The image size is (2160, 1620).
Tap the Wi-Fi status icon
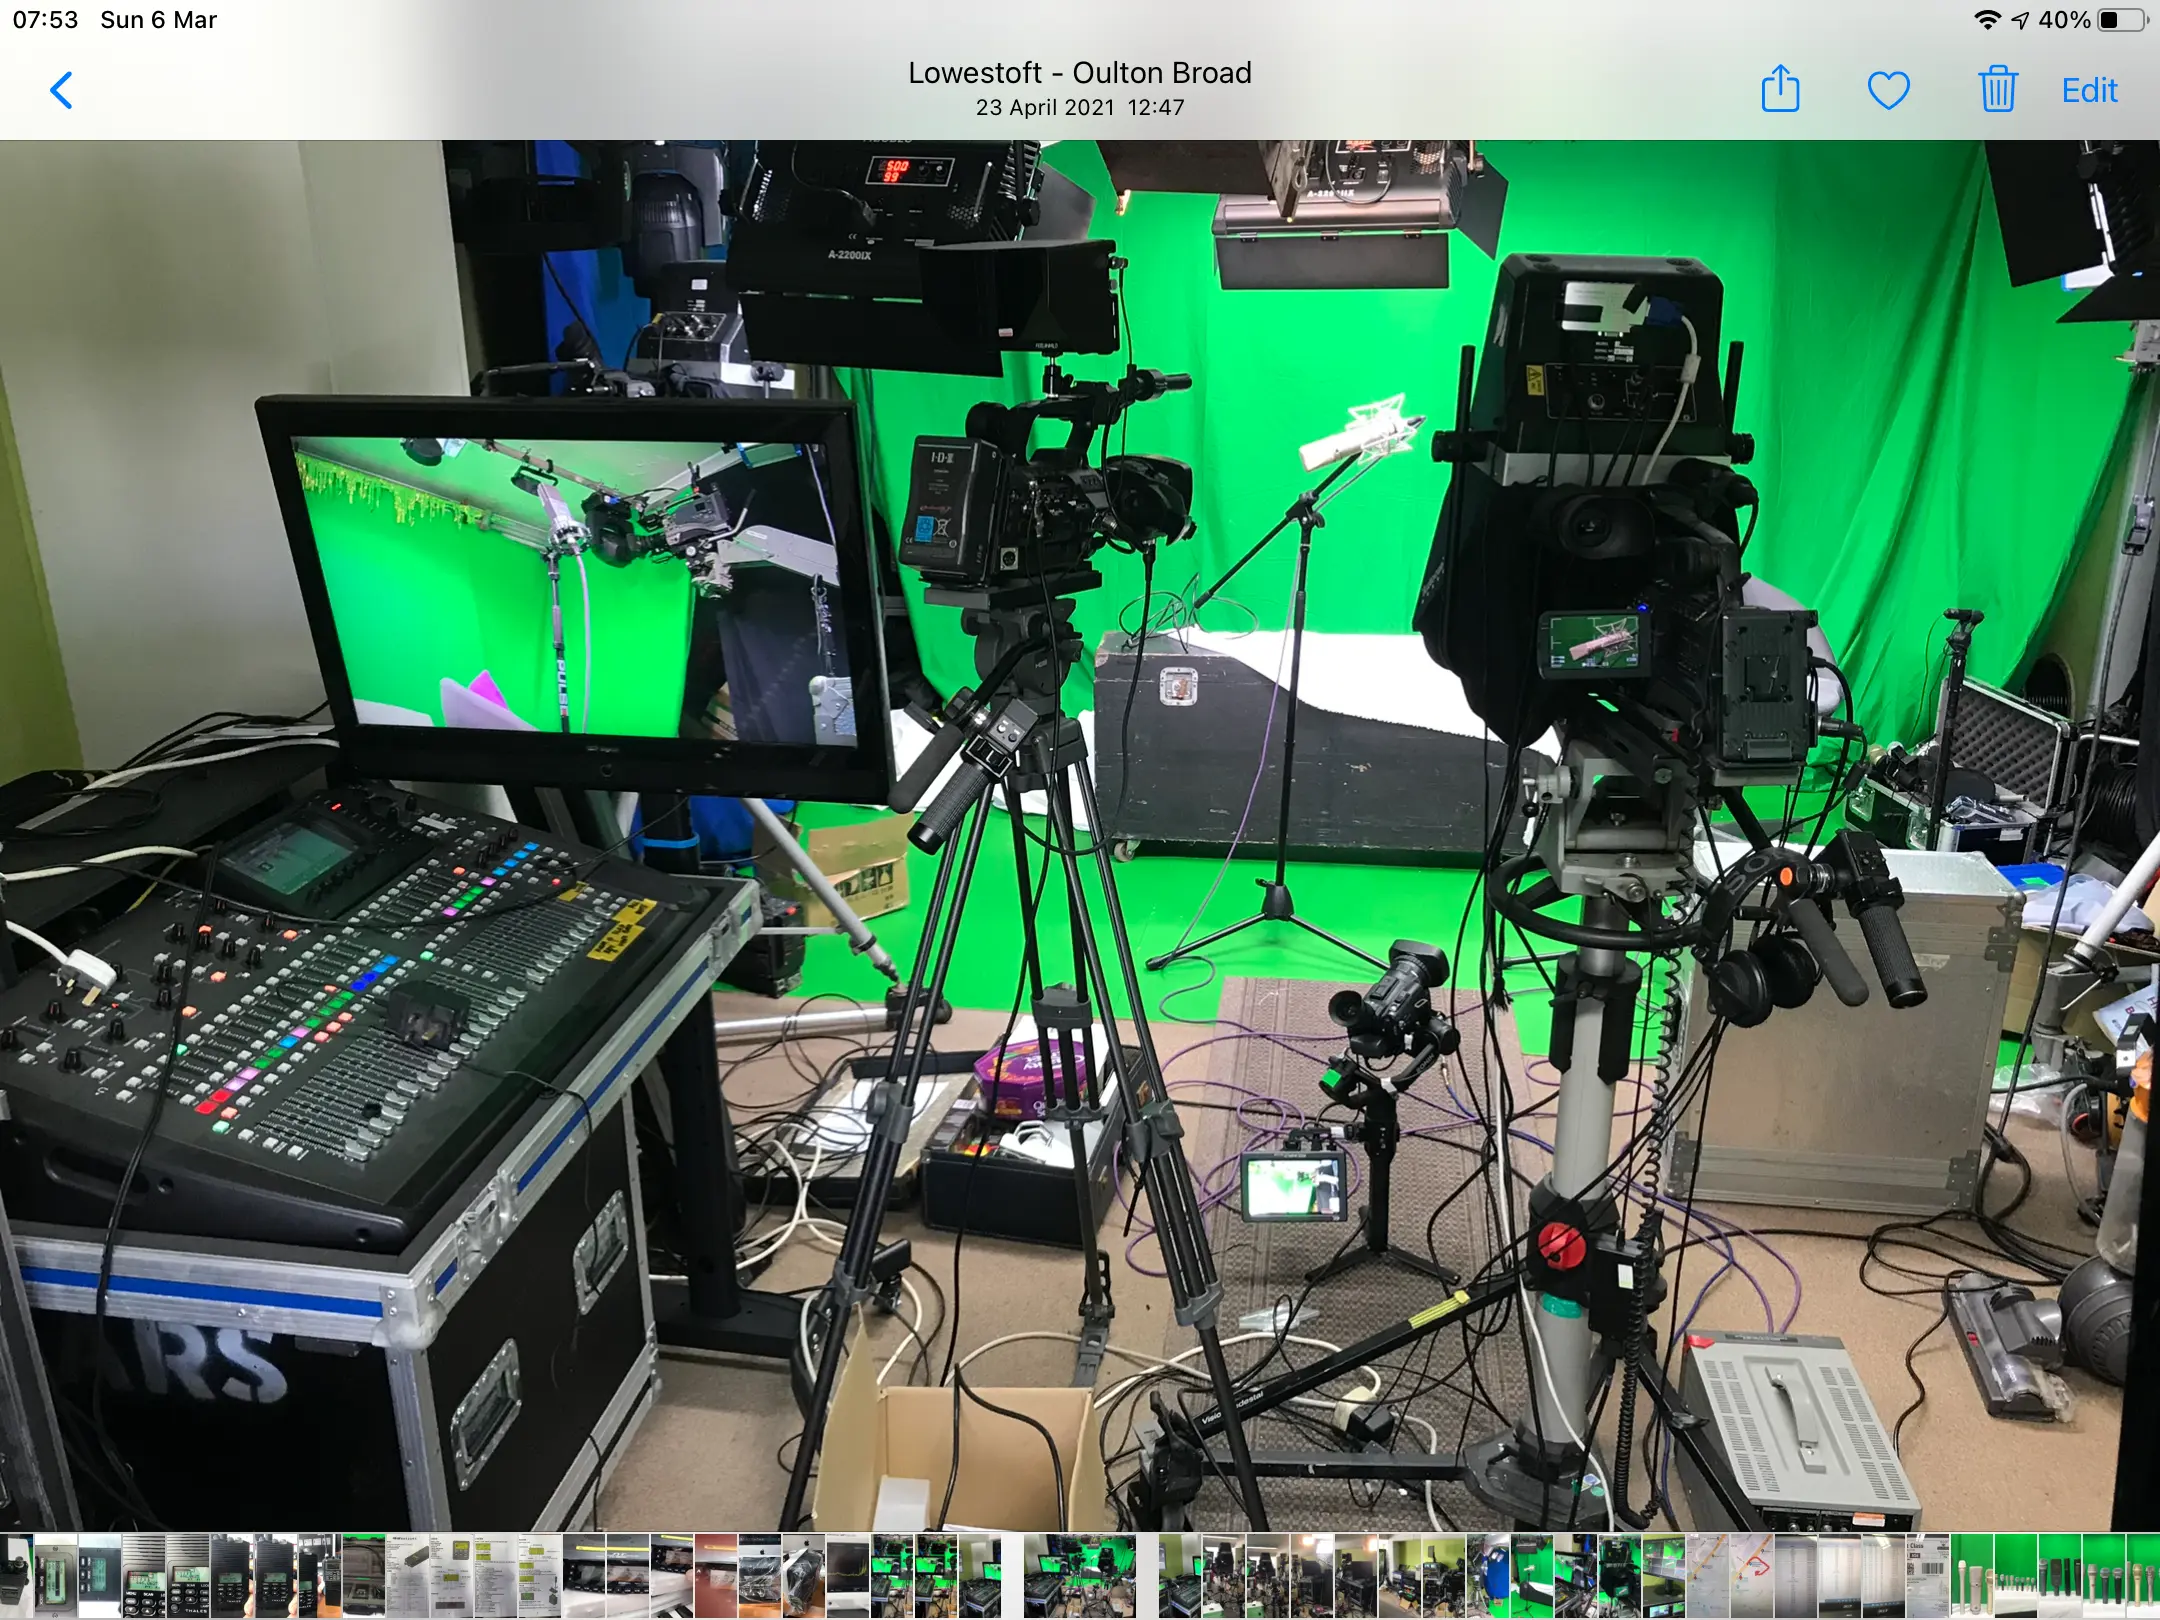(1987, 20)
